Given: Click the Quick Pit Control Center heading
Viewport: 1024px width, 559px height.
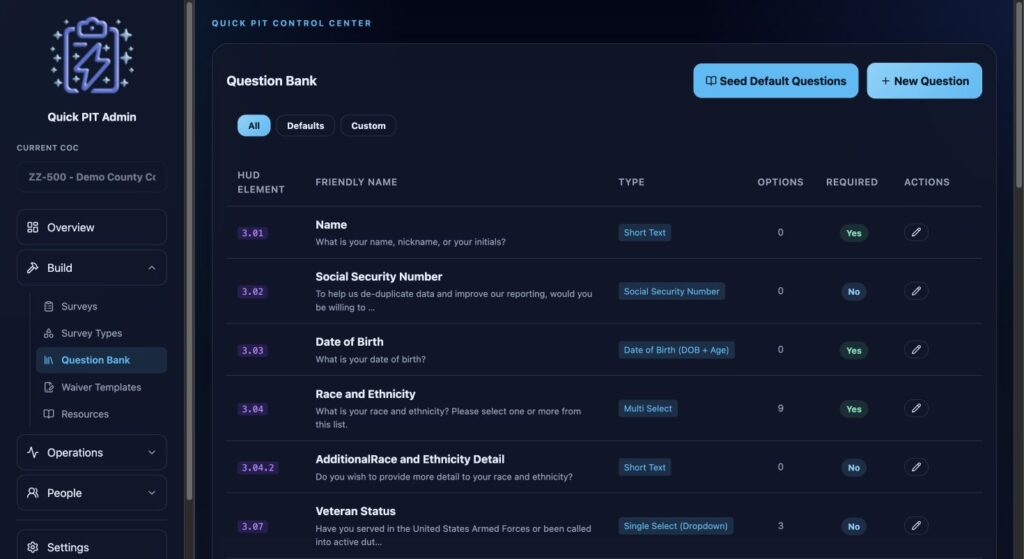Looking at the screenshot, I should point(291,23).
